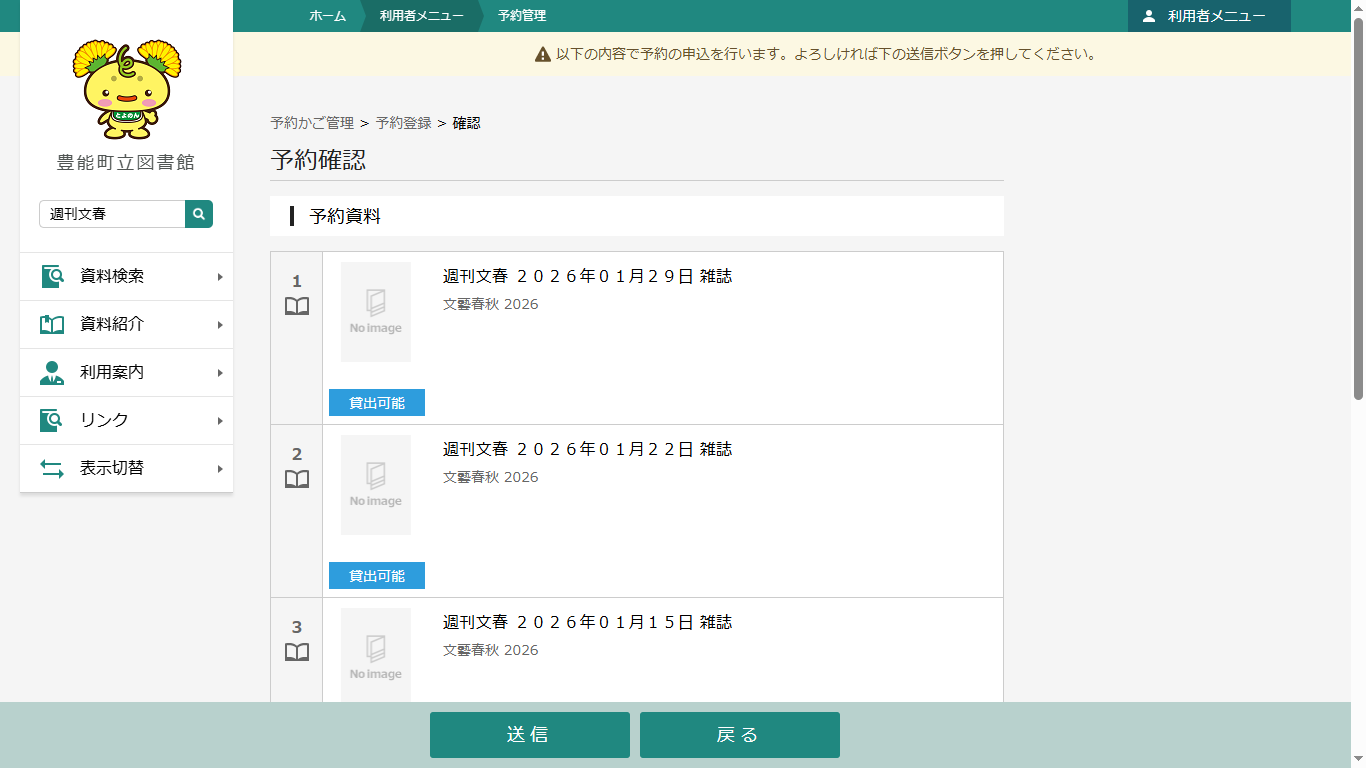Click the 利用案内 person icon
The image size is (1366, 768).
click(52, 373)
